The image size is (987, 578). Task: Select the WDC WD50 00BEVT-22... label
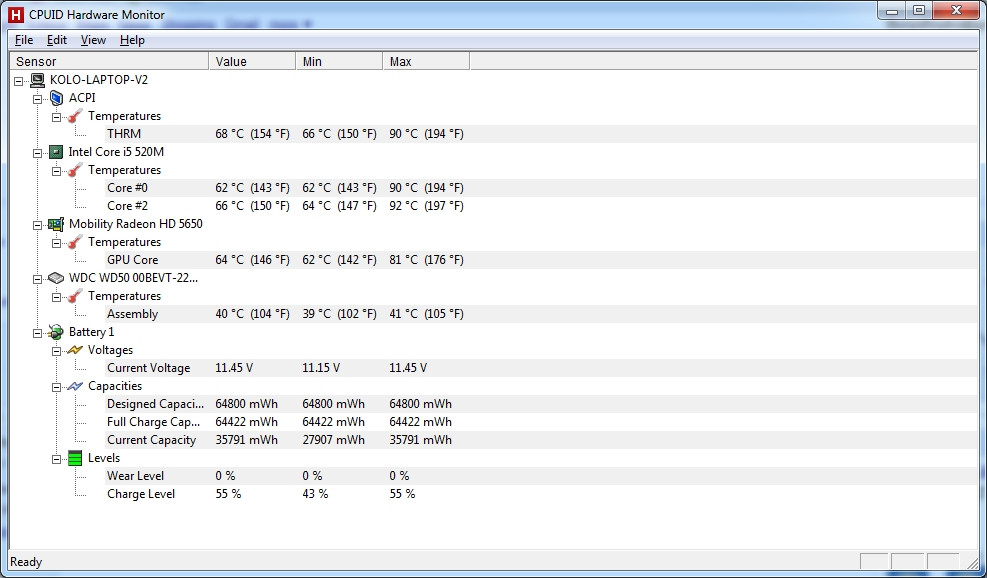click(133, 278)
